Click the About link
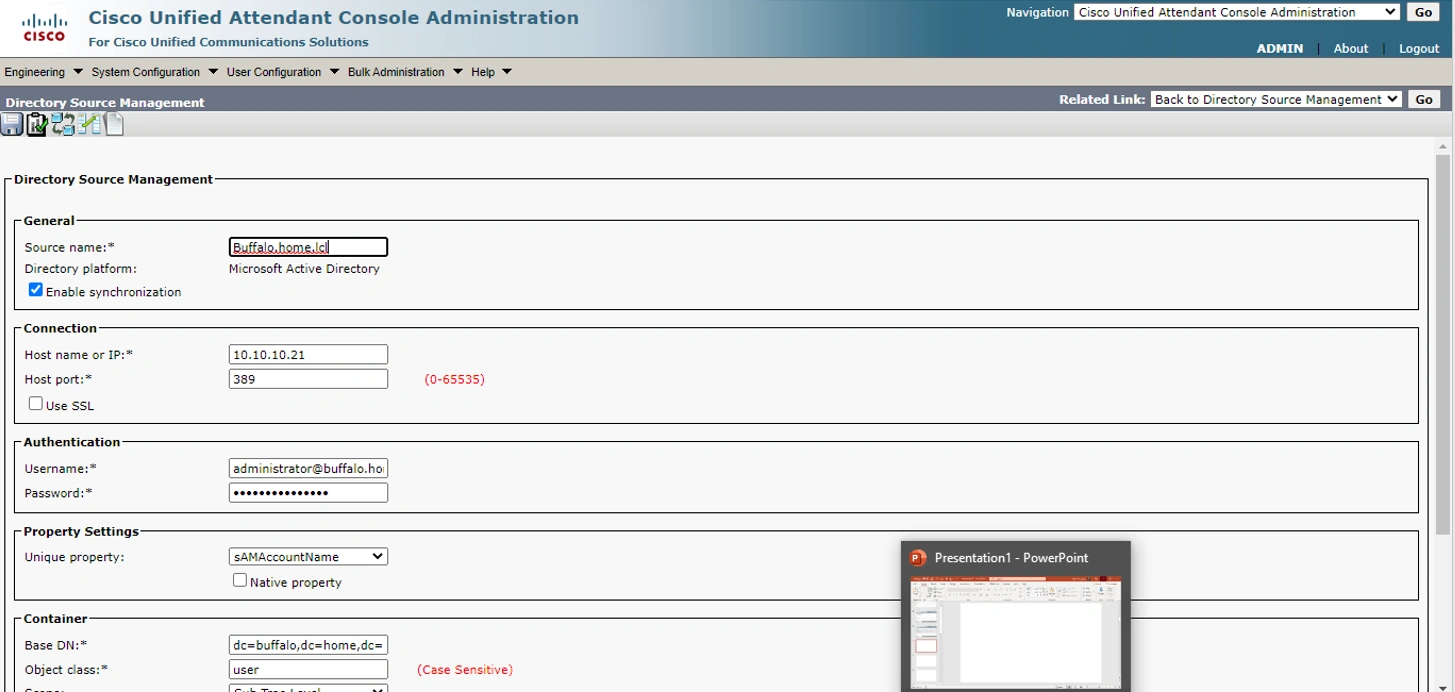The width and height of the screenshot is (1455, 692). click(1351, 48)
